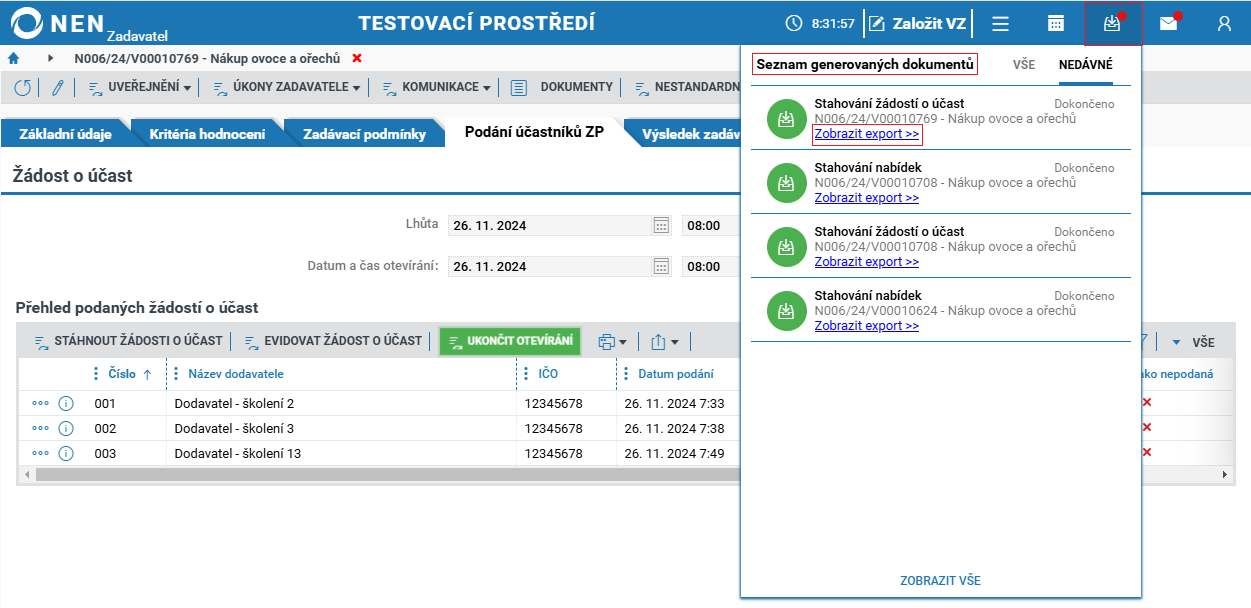Open Zobrazit export for V00010708 Stahování nabídek

tap(866, 198)
